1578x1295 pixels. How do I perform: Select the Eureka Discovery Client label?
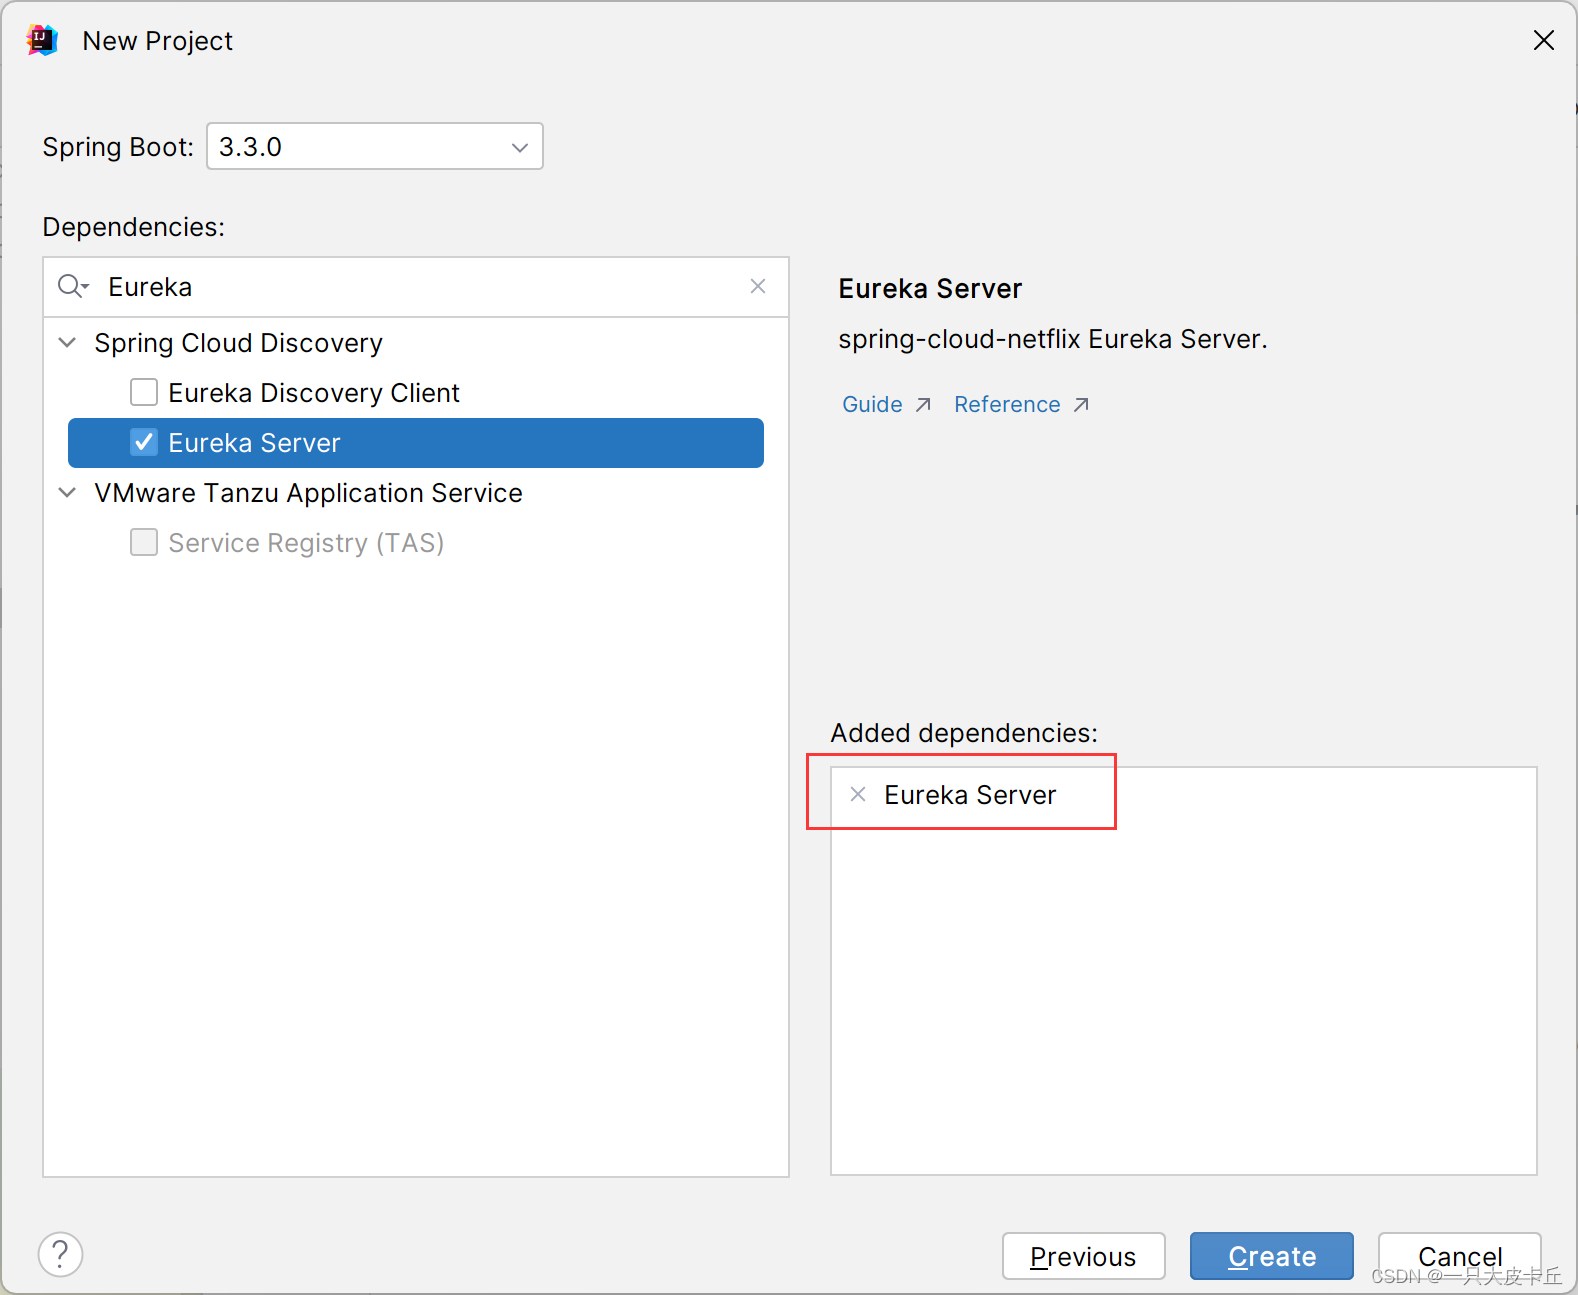[314, 393]
